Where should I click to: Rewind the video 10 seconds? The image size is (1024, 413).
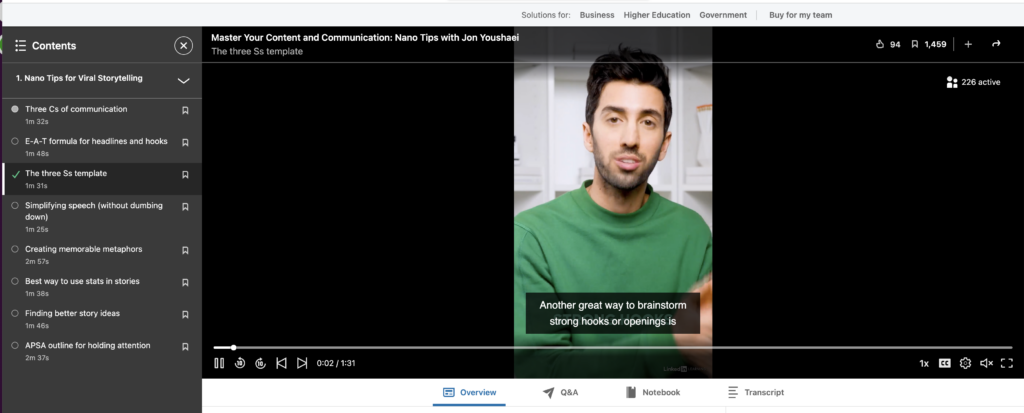(240, 363)
